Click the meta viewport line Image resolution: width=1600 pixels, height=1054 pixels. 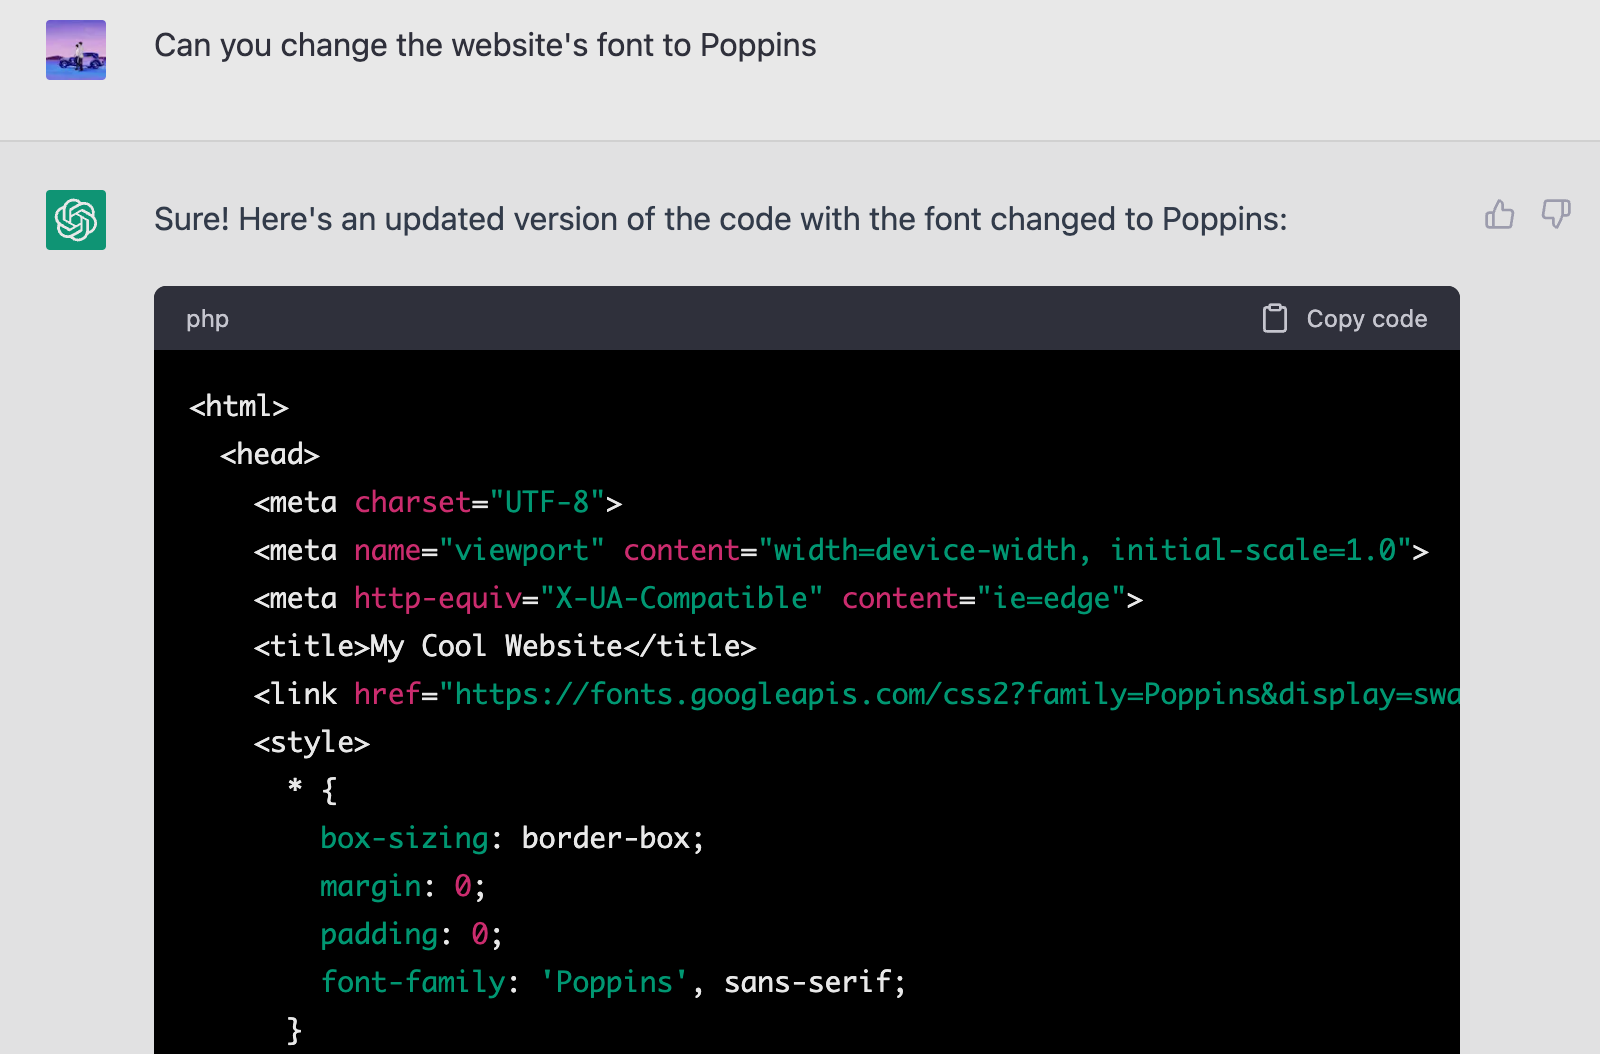point(841,550)
